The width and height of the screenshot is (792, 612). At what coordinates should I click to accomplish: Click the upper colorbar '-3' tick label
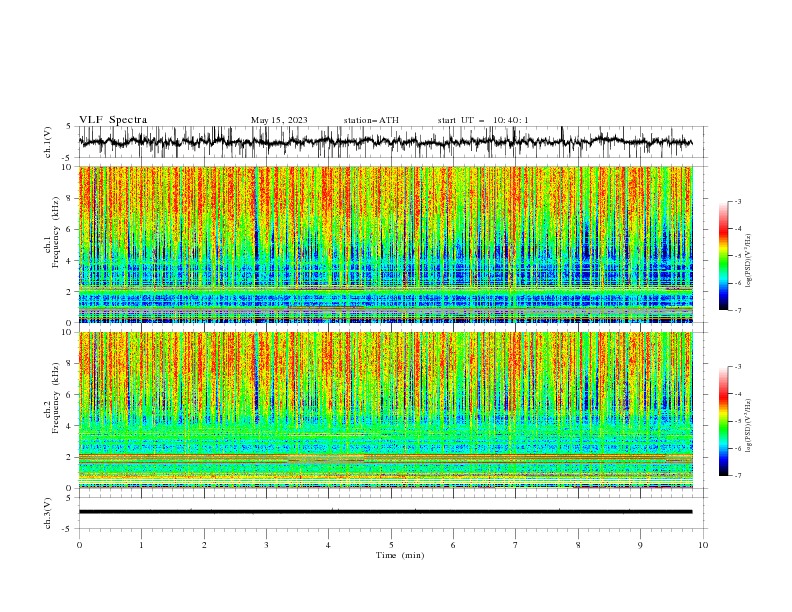click(x=738, y=201)
